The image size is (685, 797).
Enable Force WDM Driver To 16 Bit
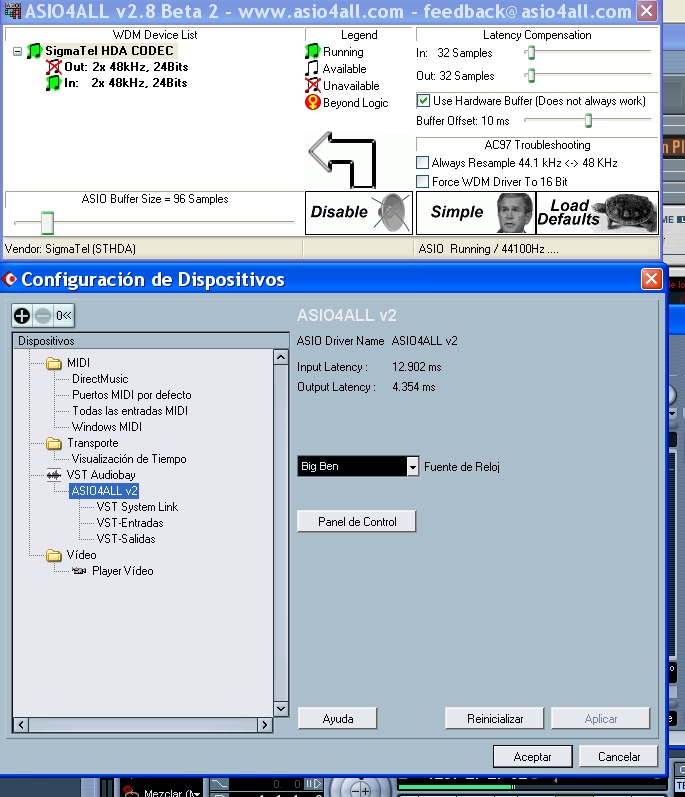(422, 181)
